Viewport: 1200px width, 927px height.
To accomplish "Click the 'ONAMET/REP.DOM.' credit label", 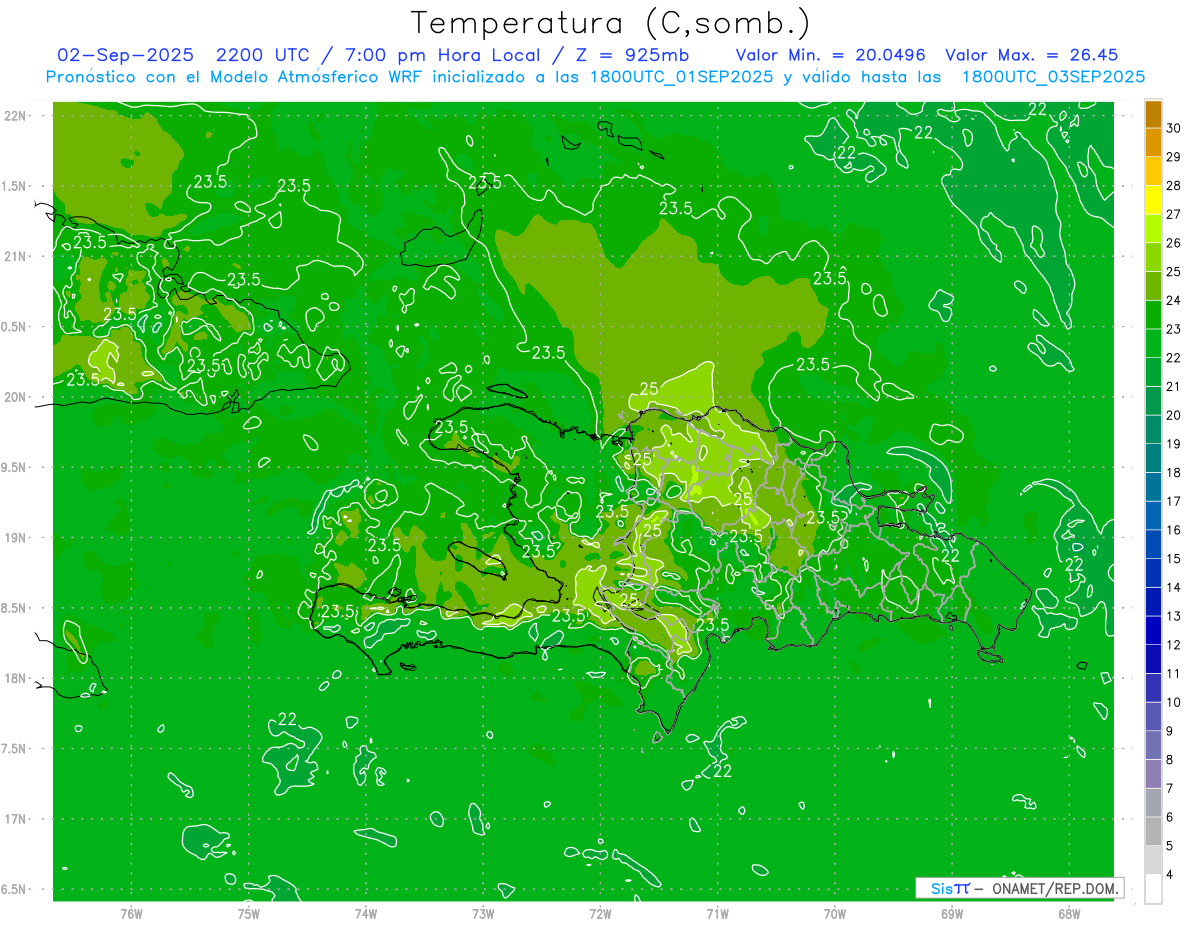I will click(1055, 888).
